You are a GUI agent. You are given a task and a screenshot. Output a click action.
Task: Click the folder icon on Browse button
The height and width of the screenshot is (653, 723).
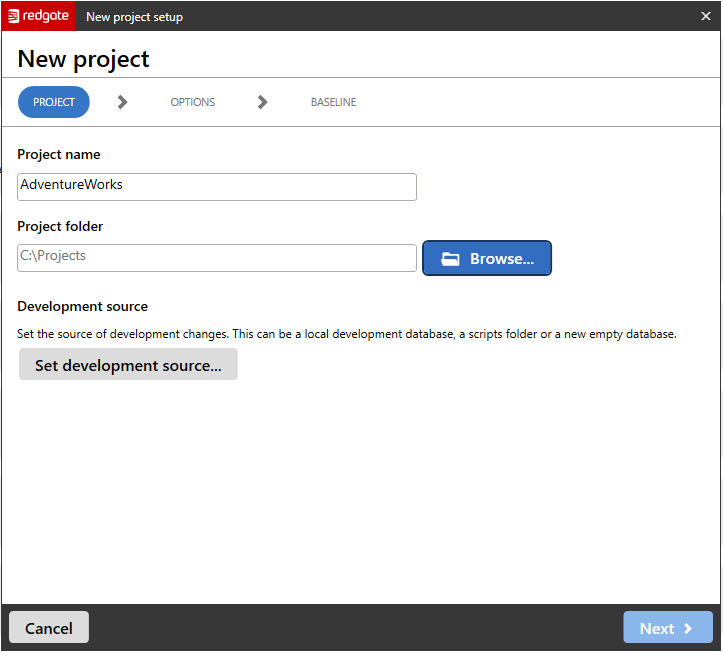tap(450, 259)
